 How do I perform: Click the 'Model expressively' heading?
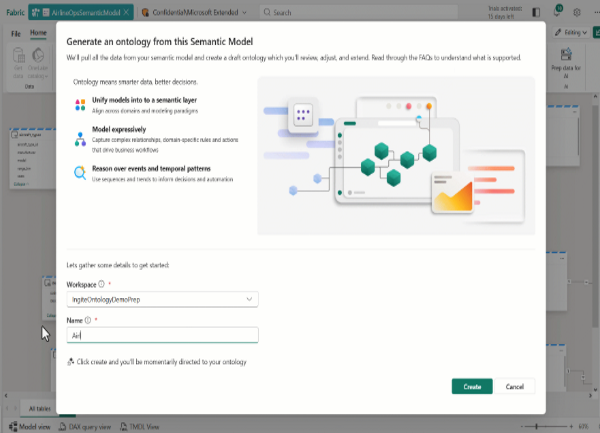click(119, 129)
